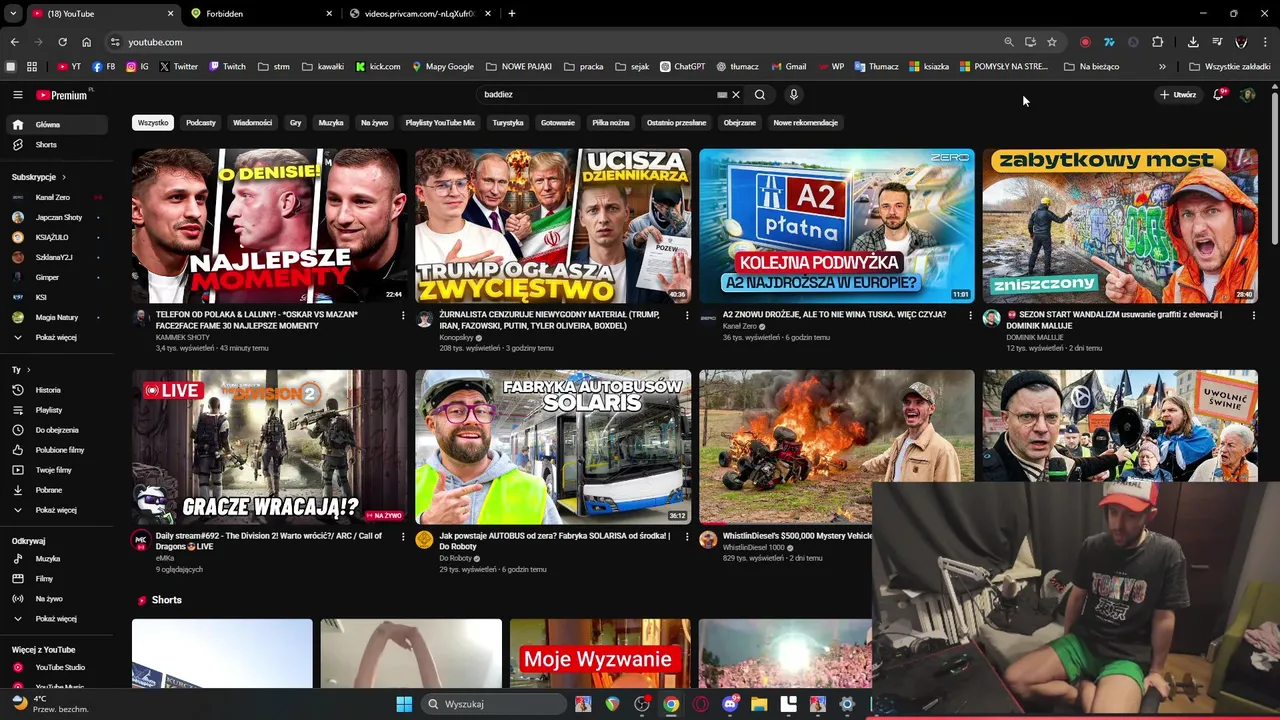The width and height of the screenshot is (1280, 720).
Task: Play Fabryka Autobusów Solaris video thumbnail
Action: (553, 447)
